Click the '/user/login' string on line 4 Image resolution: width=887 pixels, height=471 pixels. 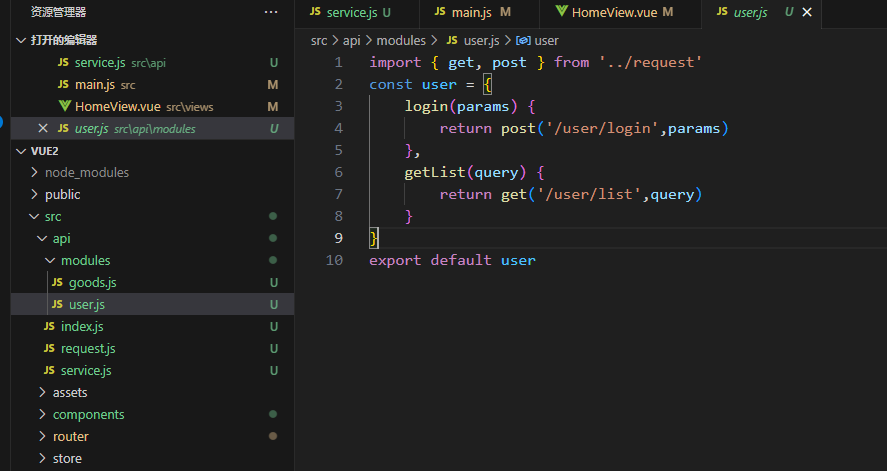point(601,128)
